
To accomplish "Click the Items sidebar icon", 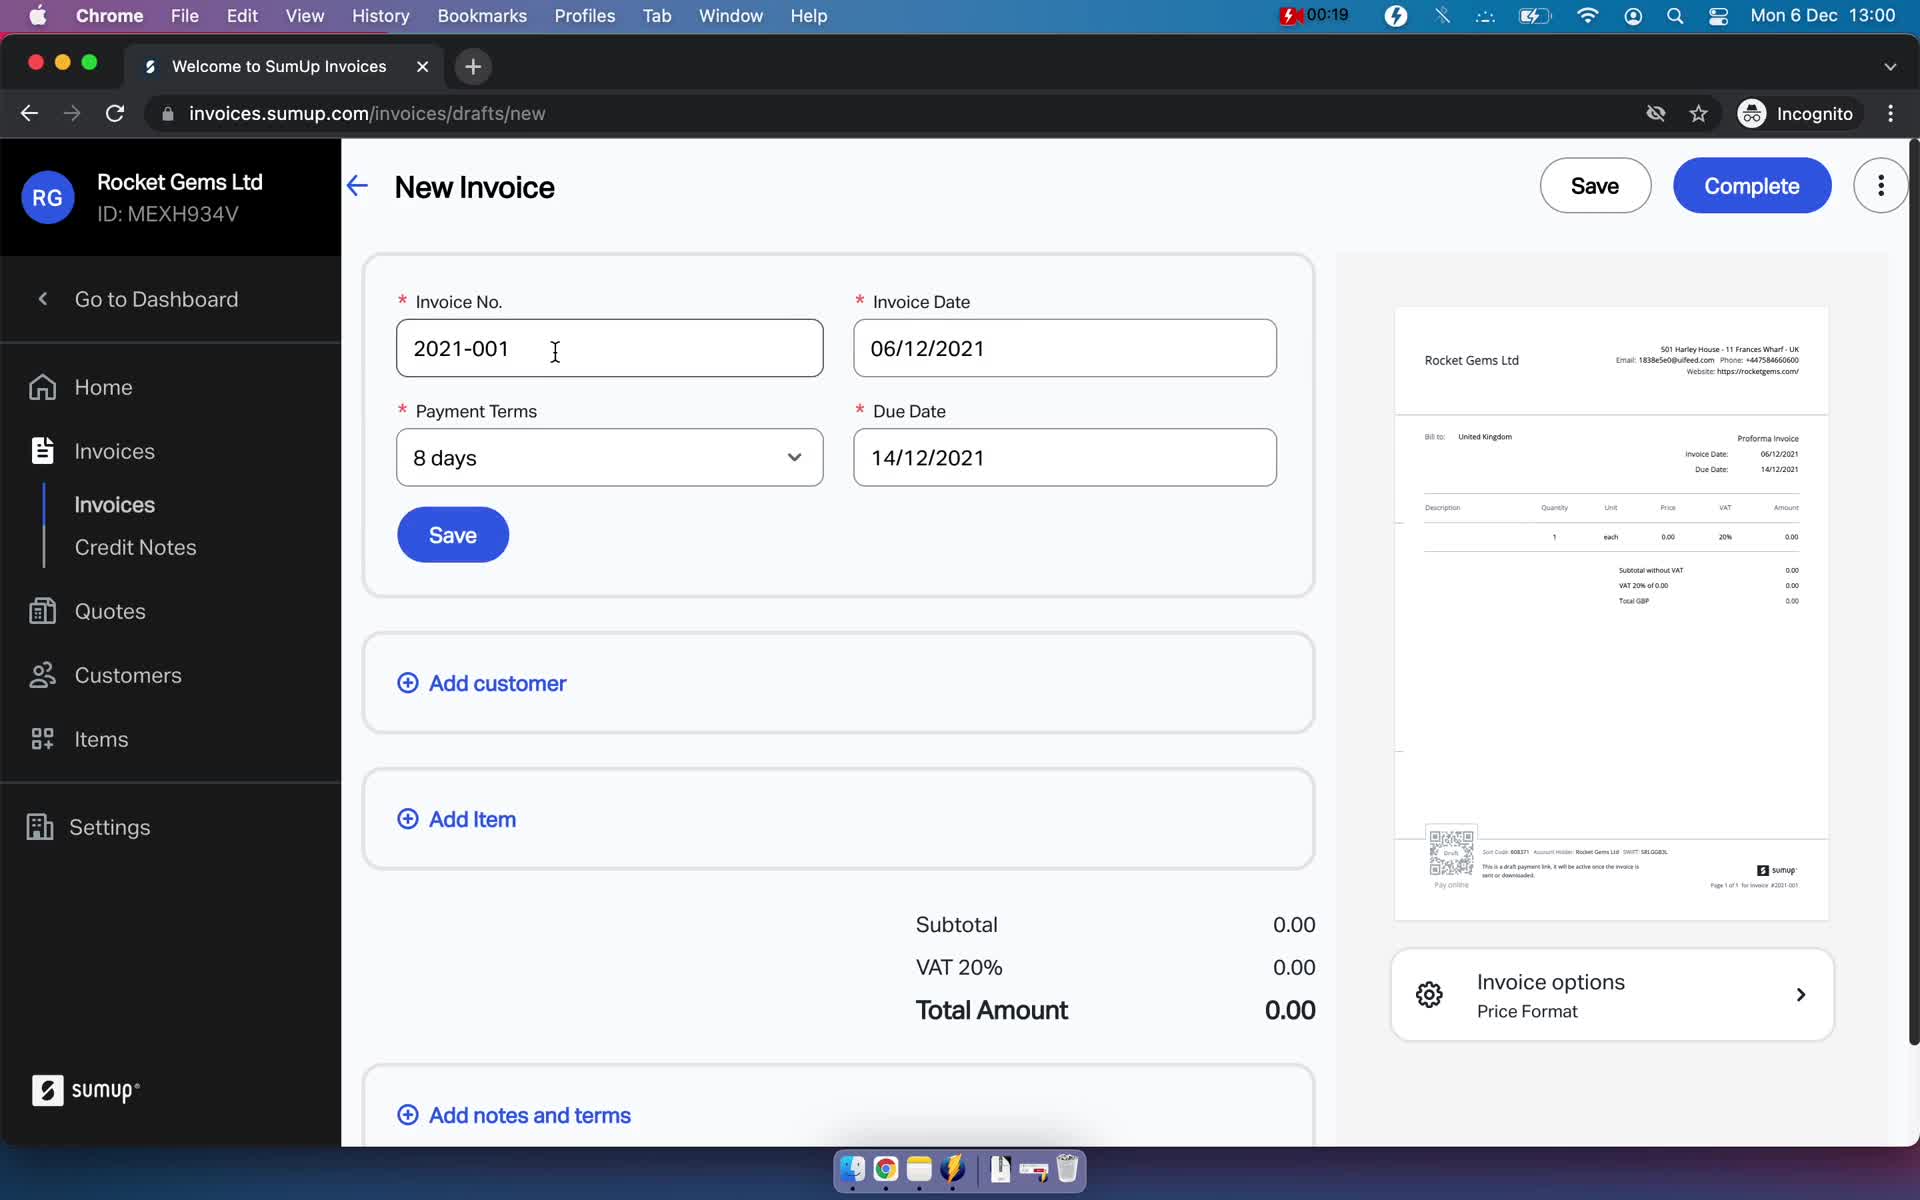I will 40,738.
